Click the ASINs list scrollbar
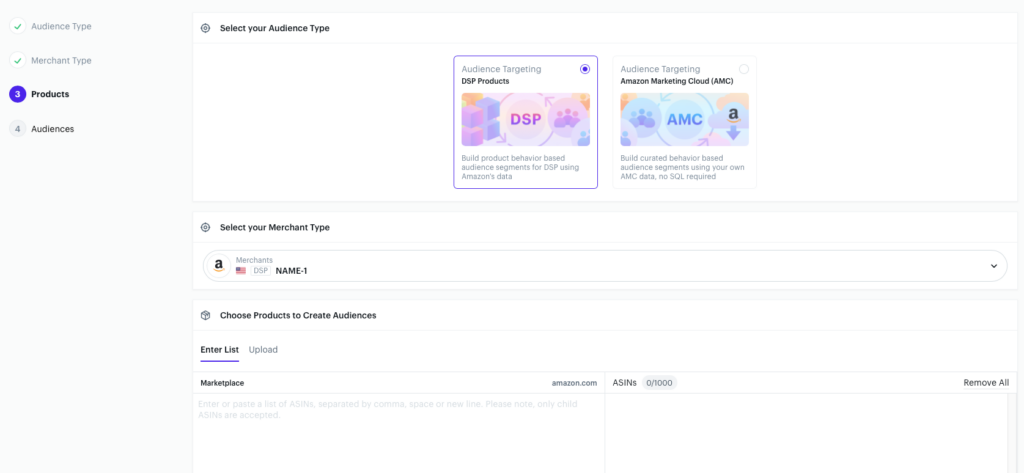The image size is (1024, 473). point(1012,432)
